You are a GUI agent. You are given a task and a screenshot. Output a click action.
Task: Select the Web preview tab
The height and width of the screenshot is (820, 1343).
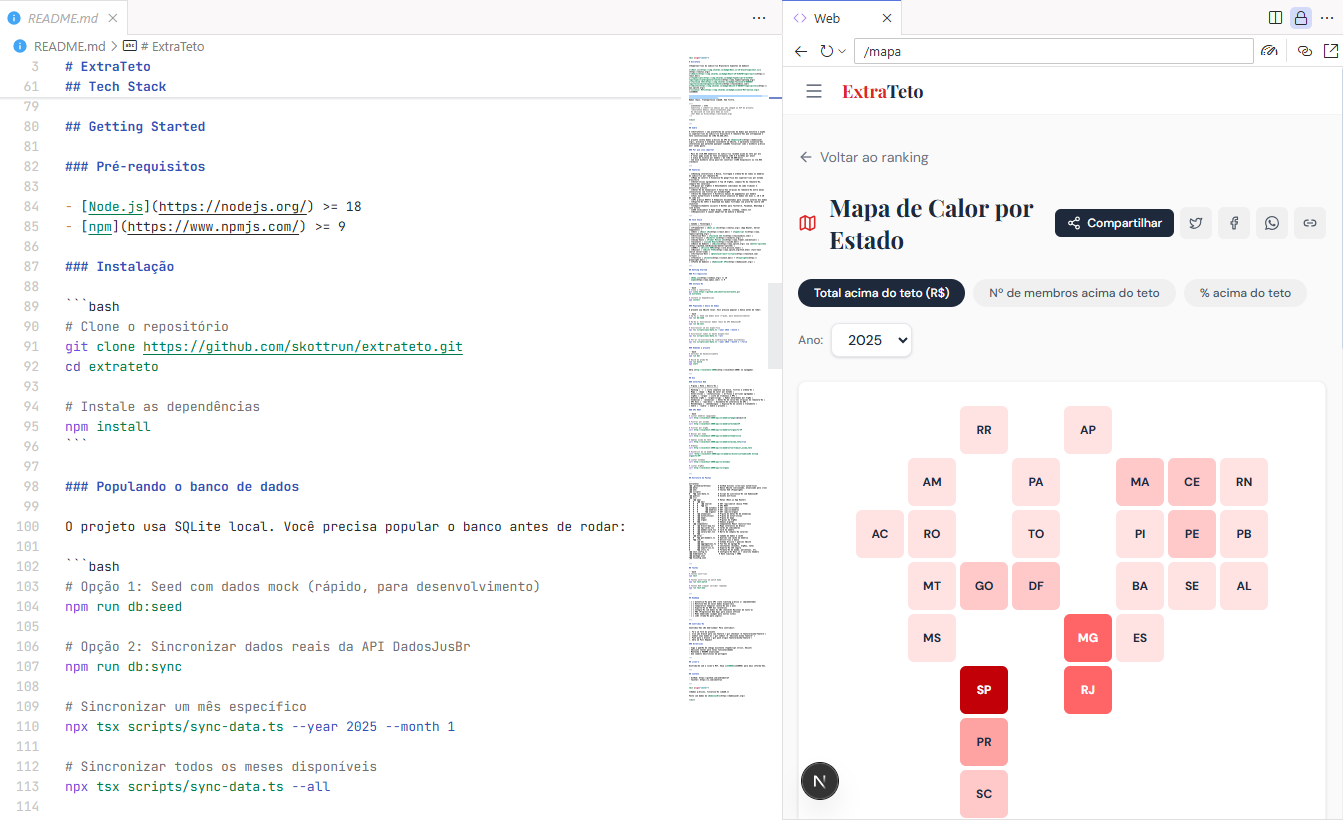pyautogui.click(x=826, y=18)
